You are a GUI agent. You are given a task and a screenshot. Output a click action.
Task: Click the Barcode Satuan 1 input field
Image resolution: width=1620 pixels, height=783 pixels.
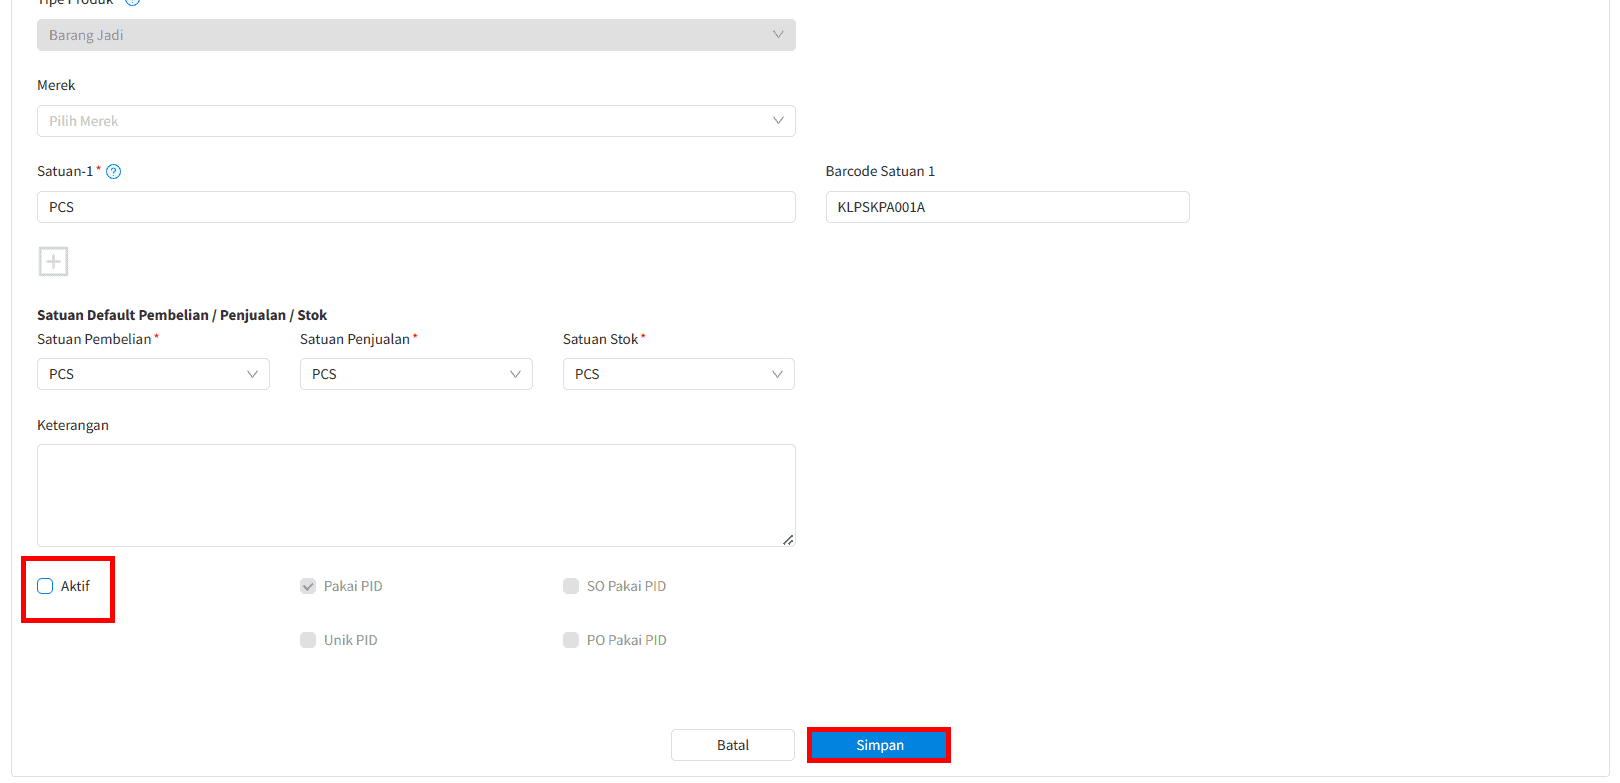pos(1007,207)
